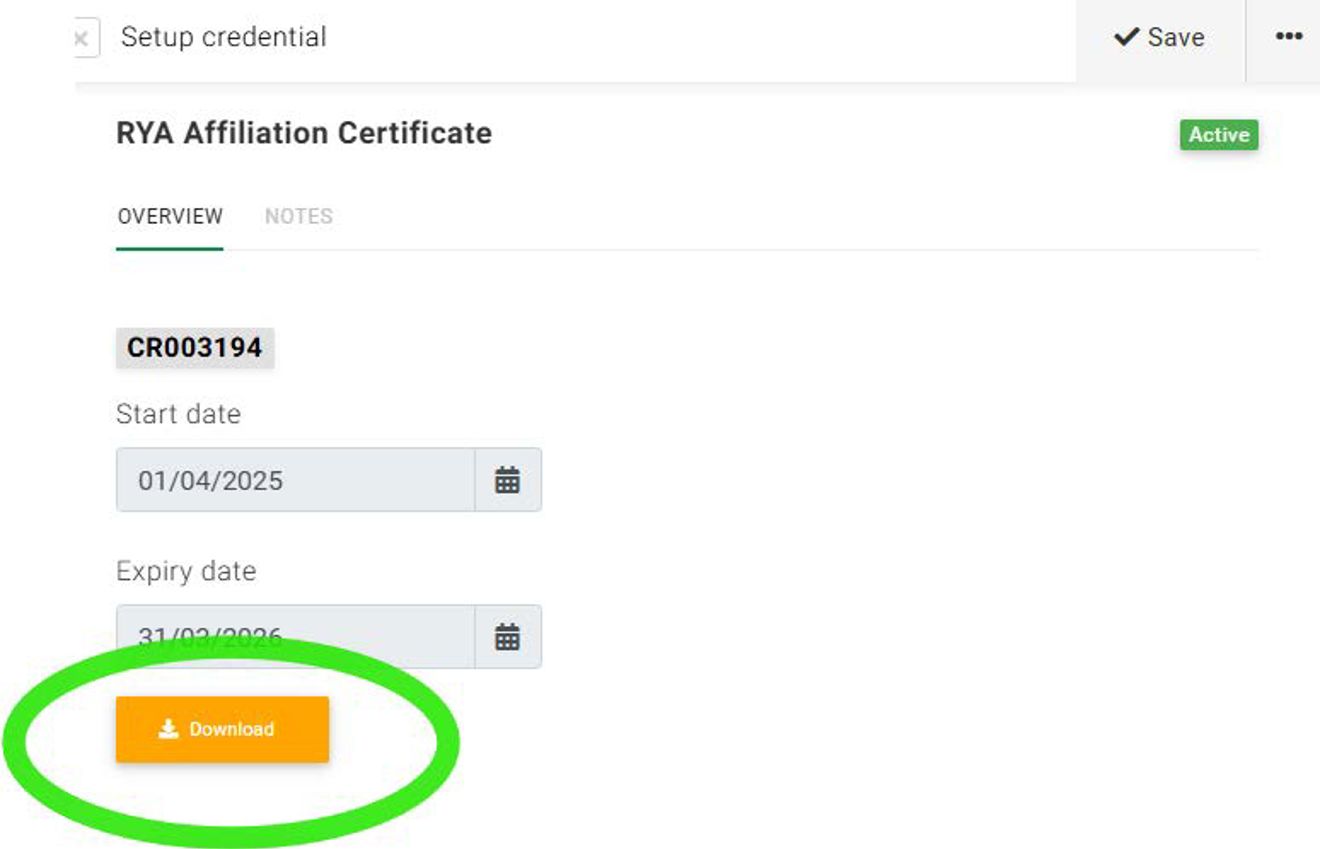Screen dimensions: 1320x849
Task: Click the RYA Affiliation Certificate heading
Action: coord(304,133)
